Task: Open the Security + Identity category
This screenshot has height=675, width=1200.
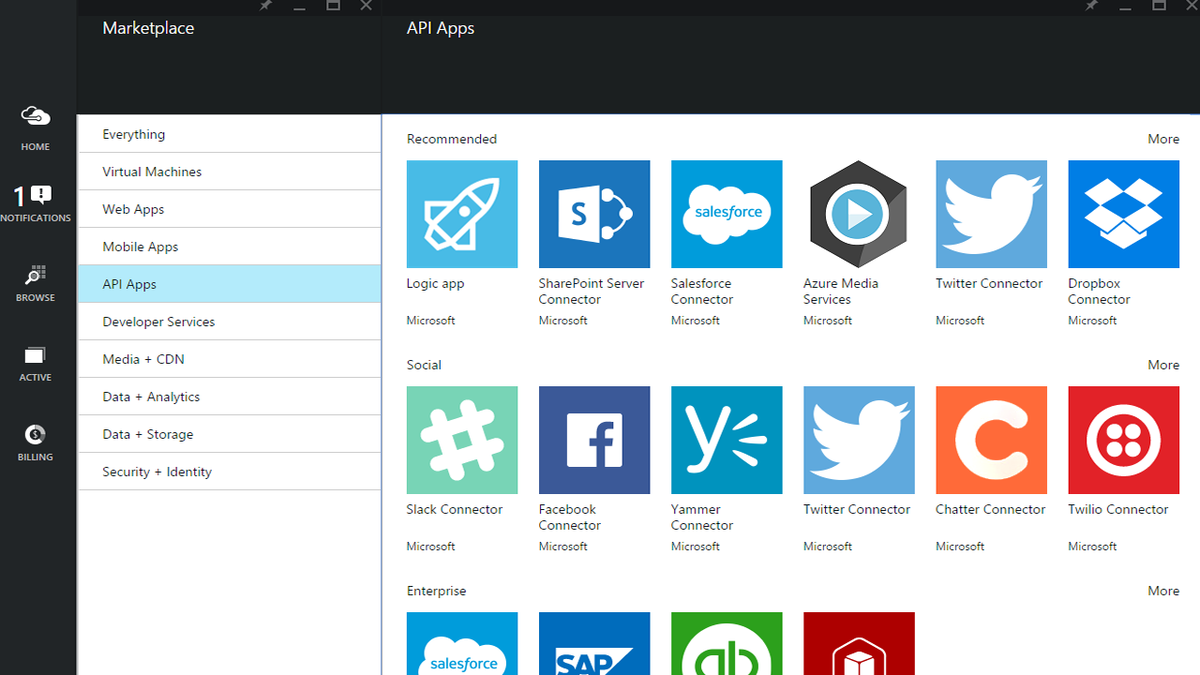Action: coord(229,472)
